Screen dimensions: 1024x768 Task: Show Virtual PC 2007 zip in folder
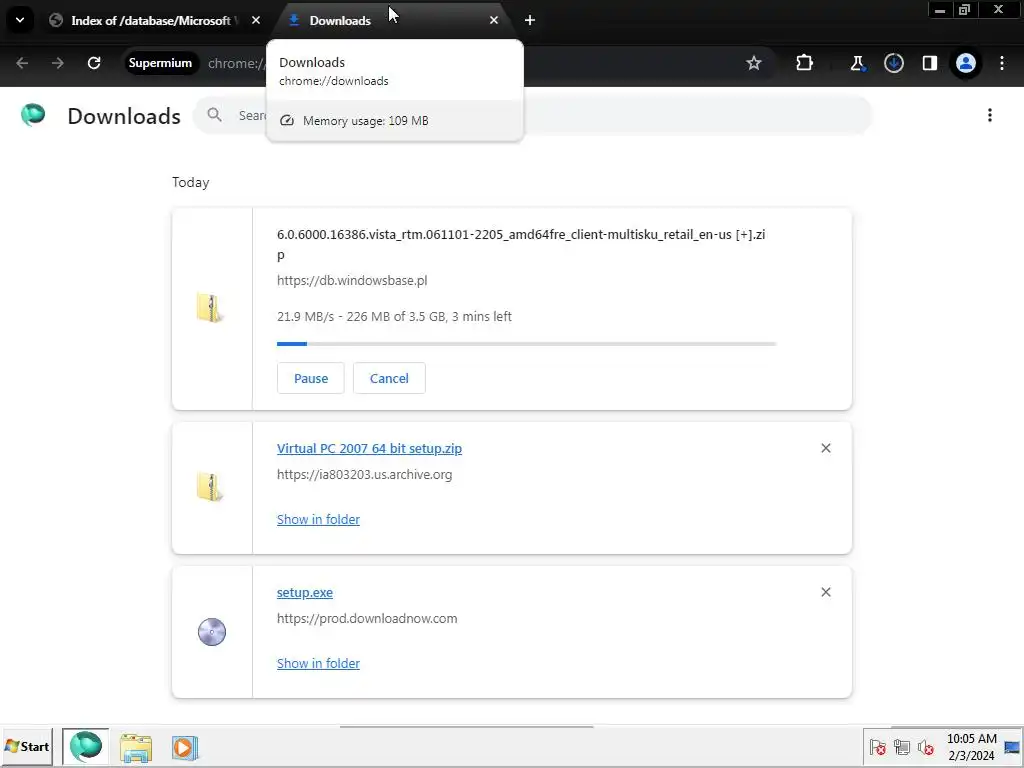point(318,519)
